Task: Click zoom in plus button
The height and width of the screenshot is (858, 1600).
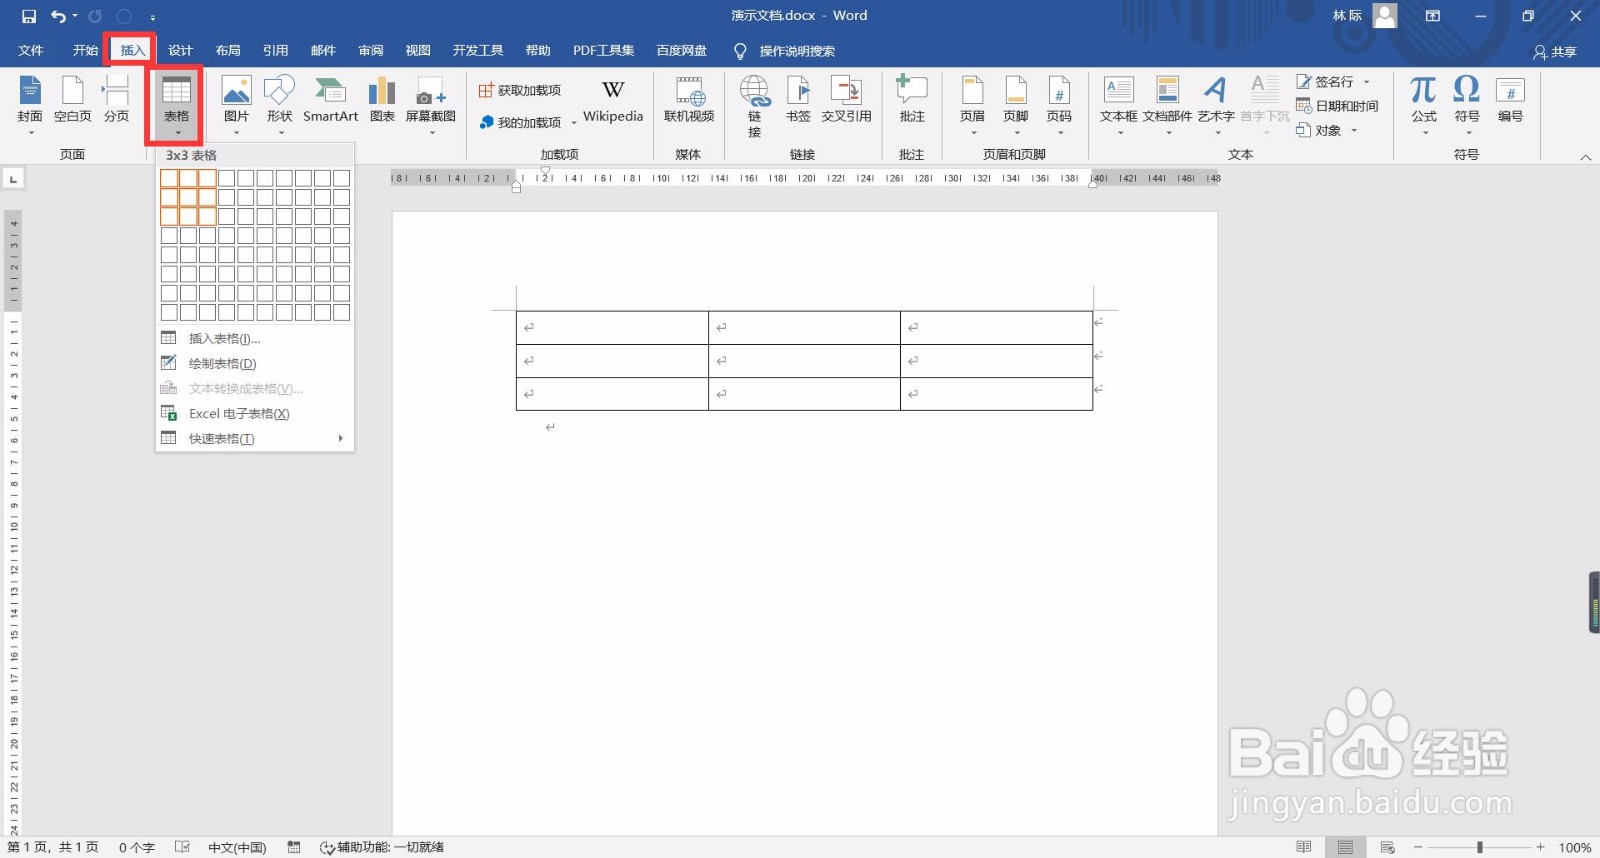Action: point(1540,848)
